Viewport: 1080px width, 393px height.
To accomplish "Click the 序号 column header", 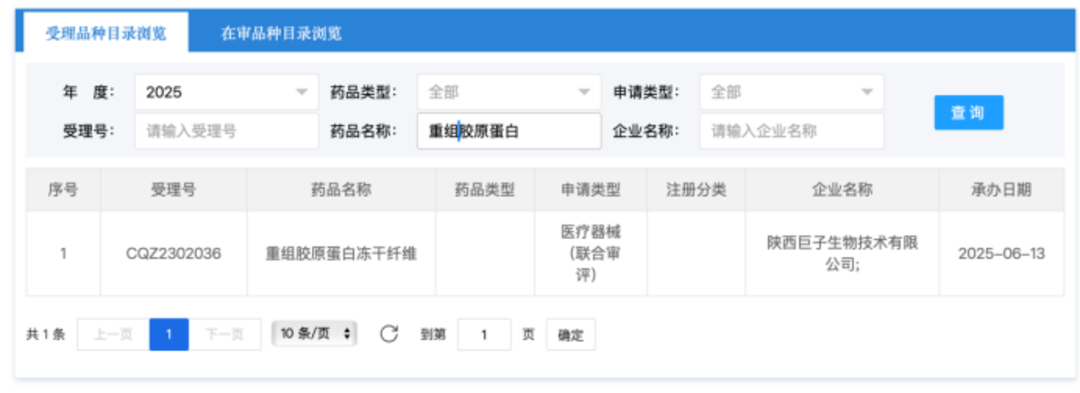I will point(63,190).
